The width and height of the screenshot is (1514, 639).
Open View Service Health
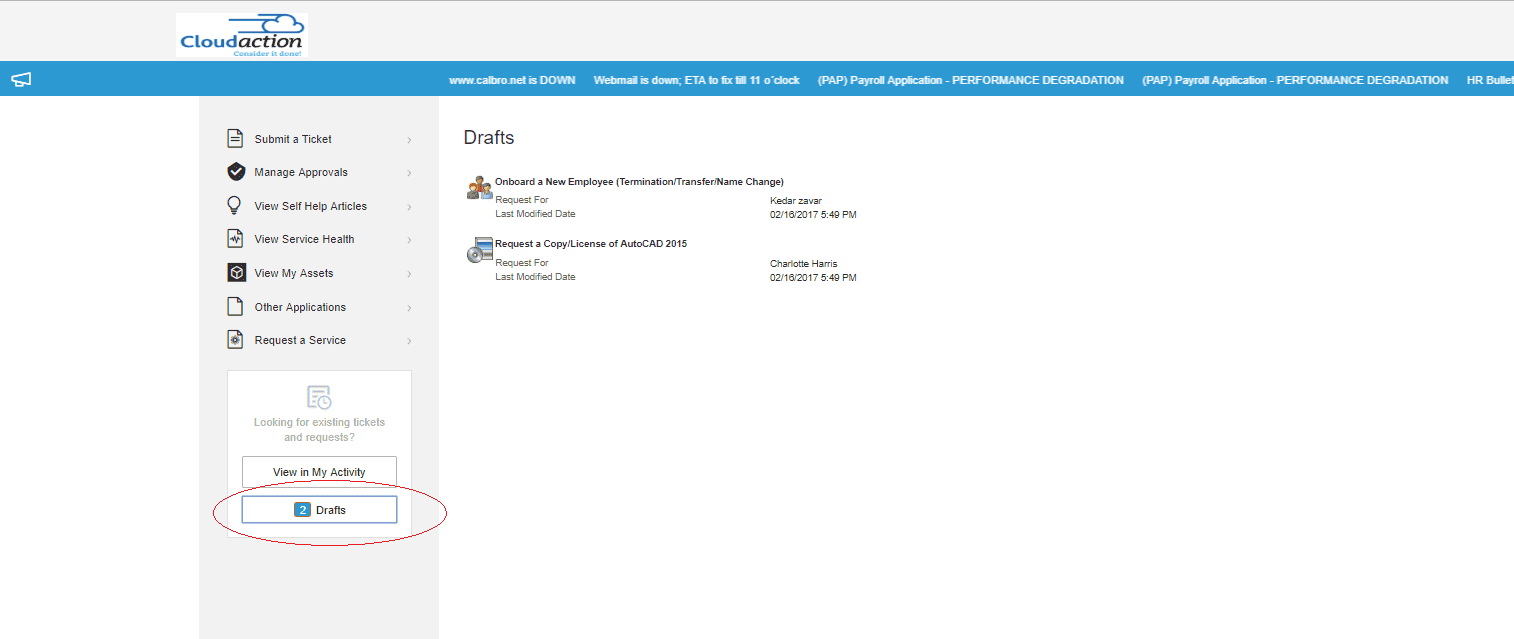coord(319,239)
